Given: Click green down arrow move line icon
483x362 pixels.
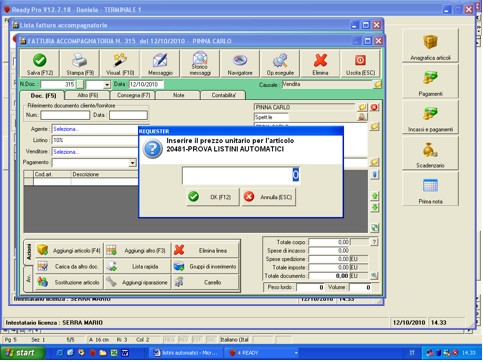Looking at the screenshot, I should 375,207.
